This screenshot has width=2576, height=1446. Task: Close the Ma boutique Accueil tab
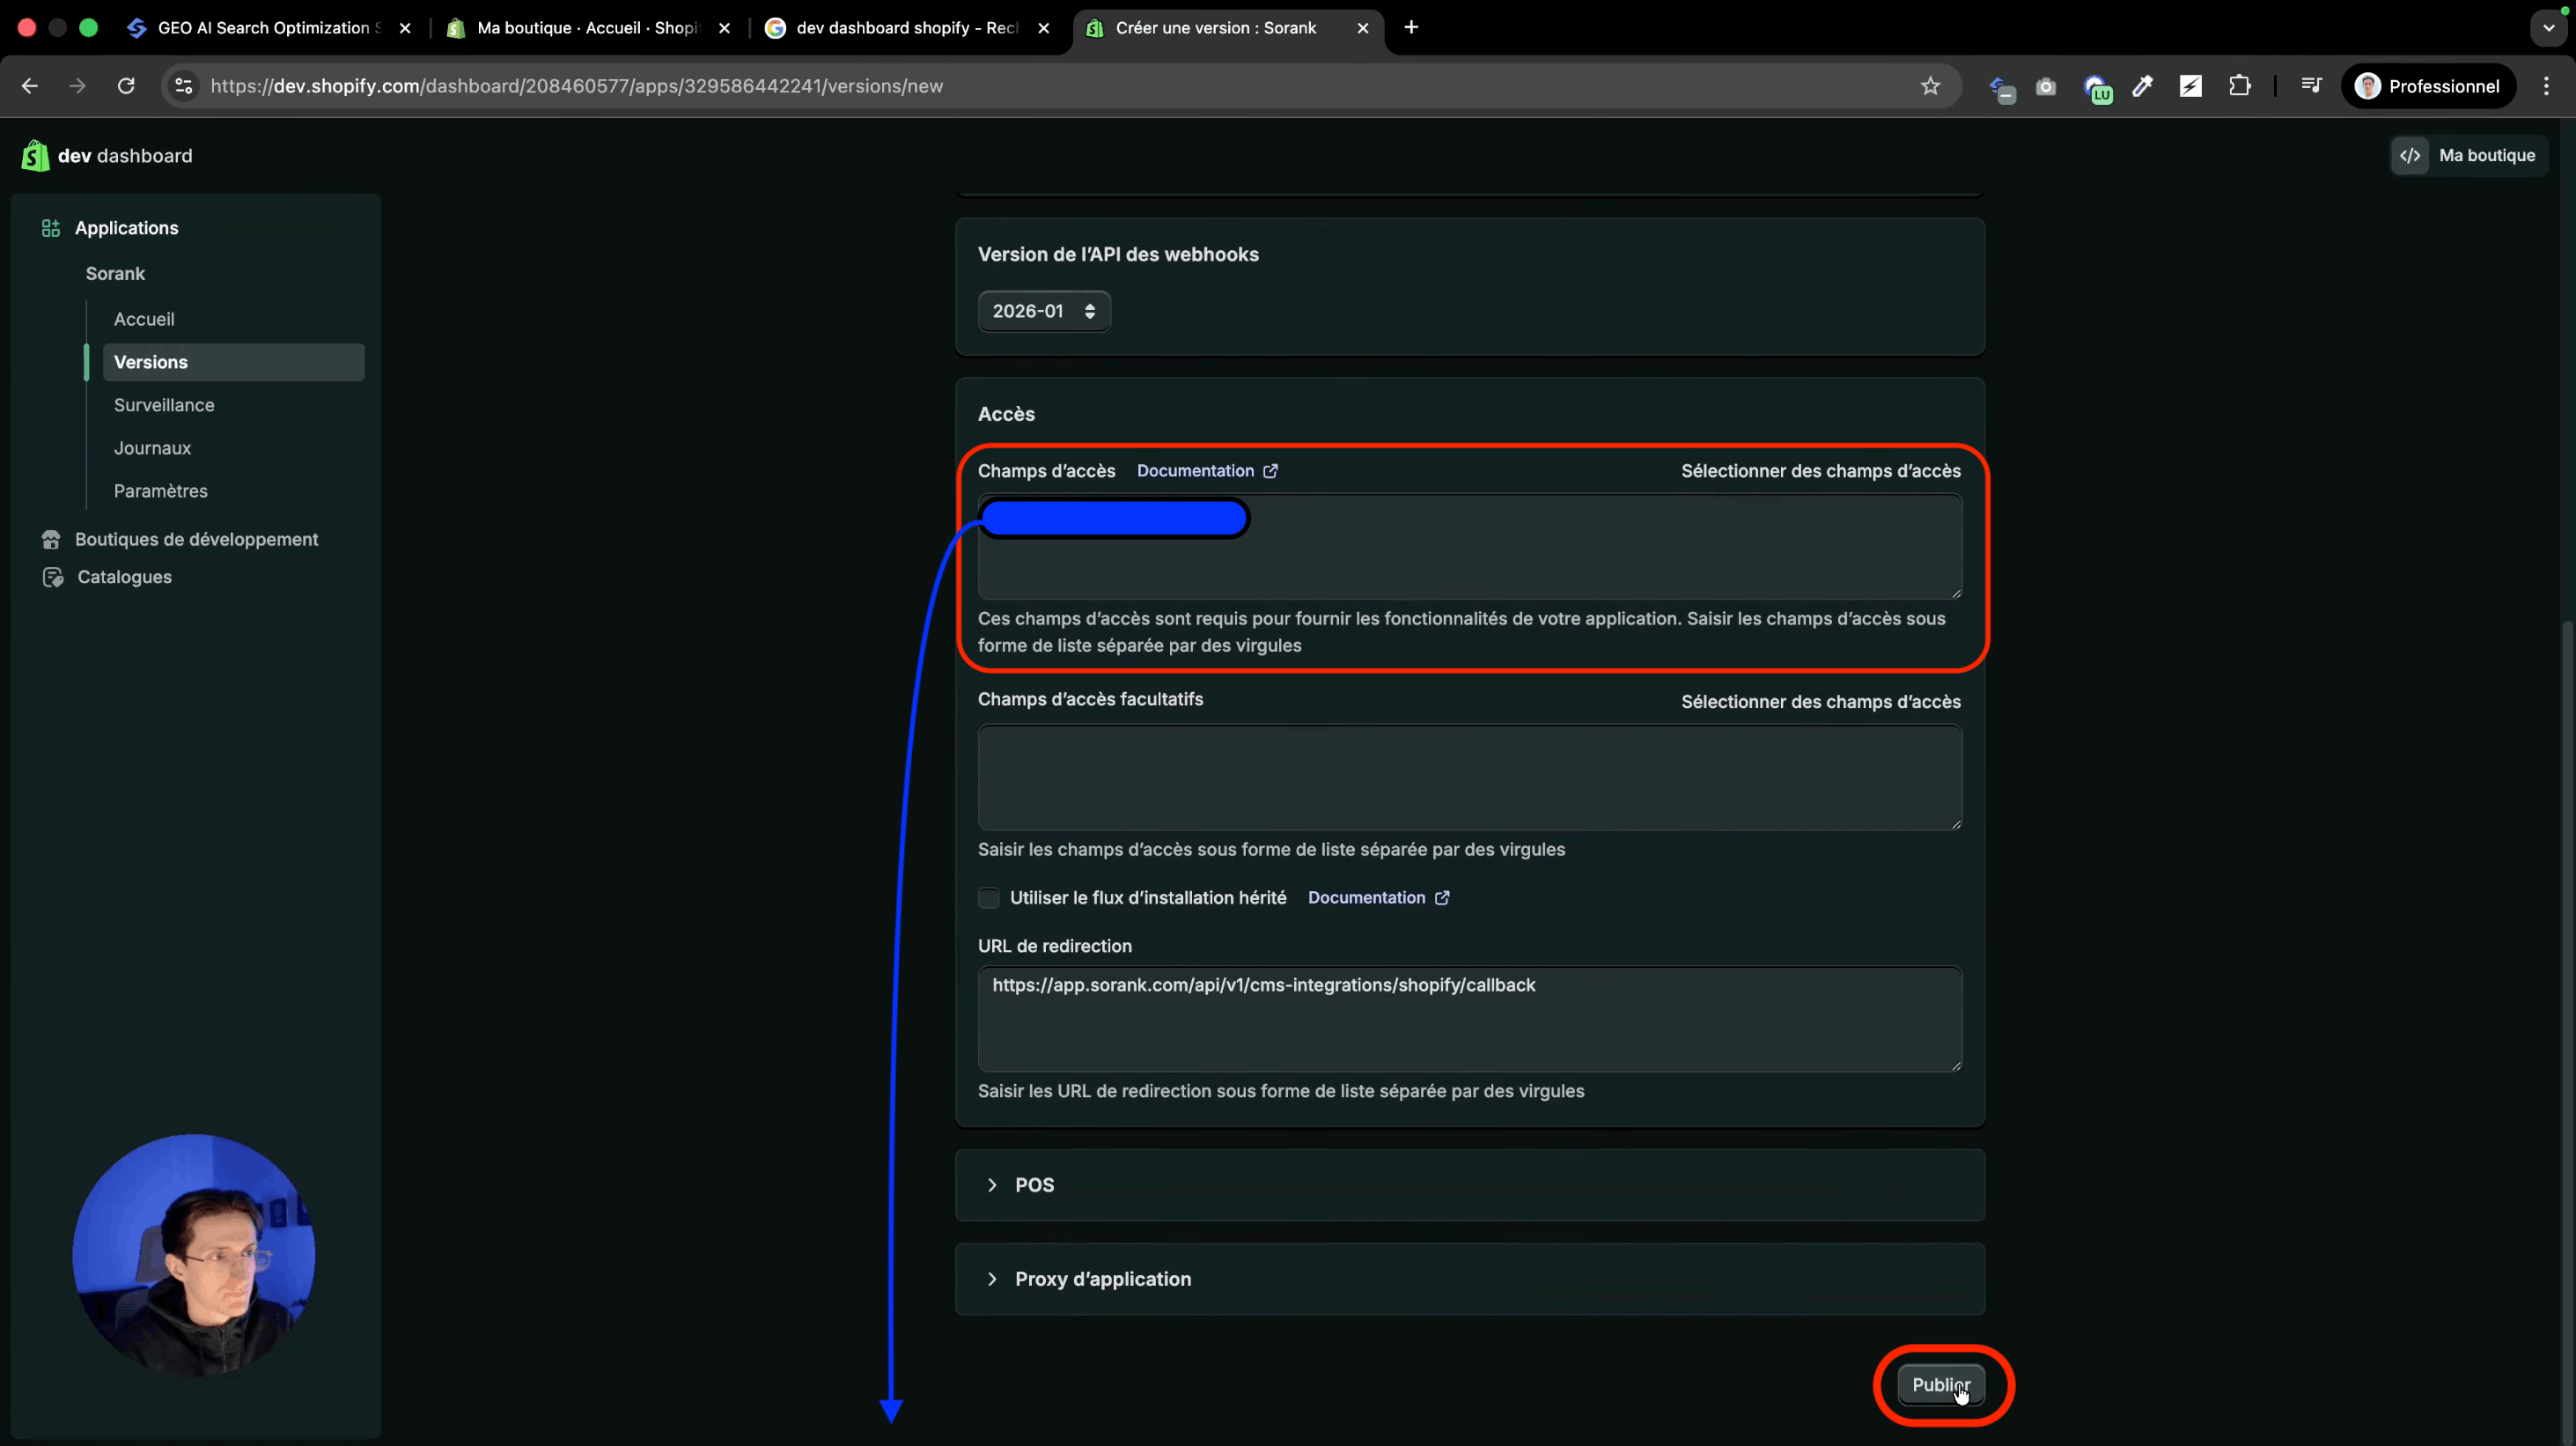point(725,28)
